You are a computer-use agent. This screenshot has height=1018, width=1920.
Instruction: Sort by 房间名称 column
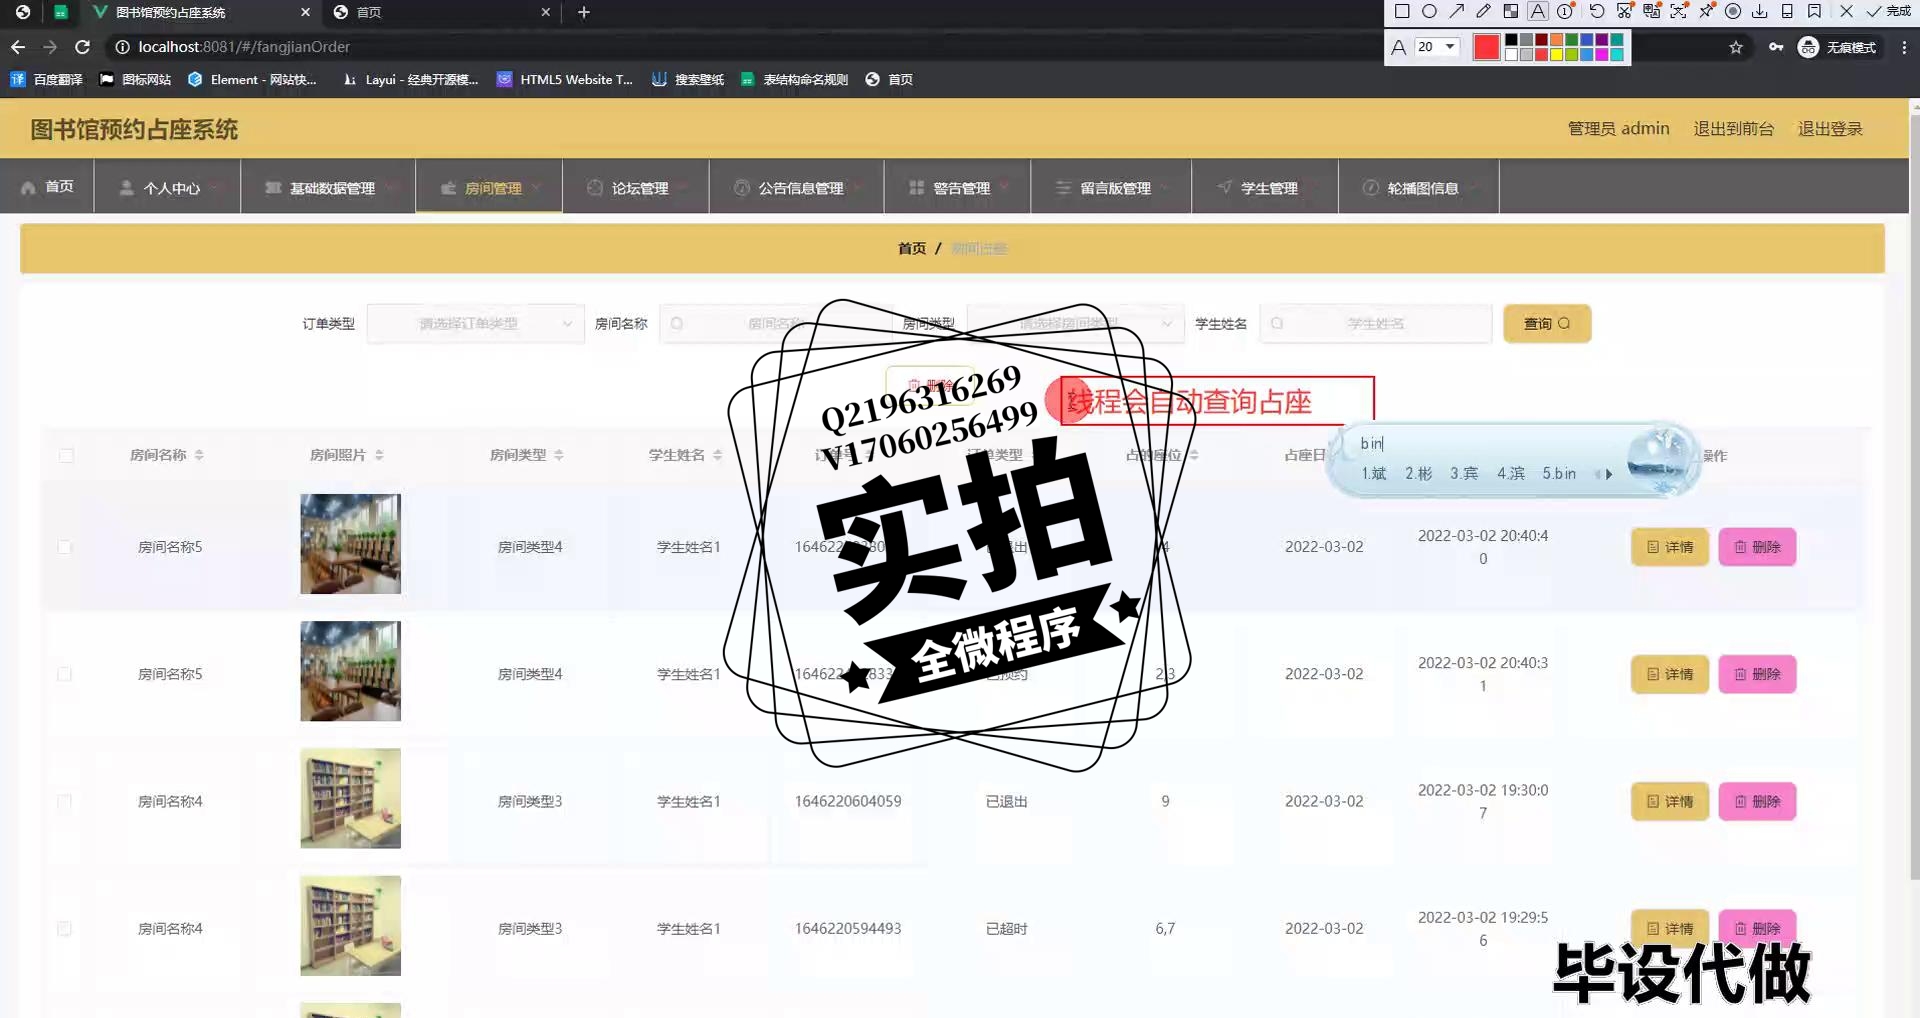point(199,455)
